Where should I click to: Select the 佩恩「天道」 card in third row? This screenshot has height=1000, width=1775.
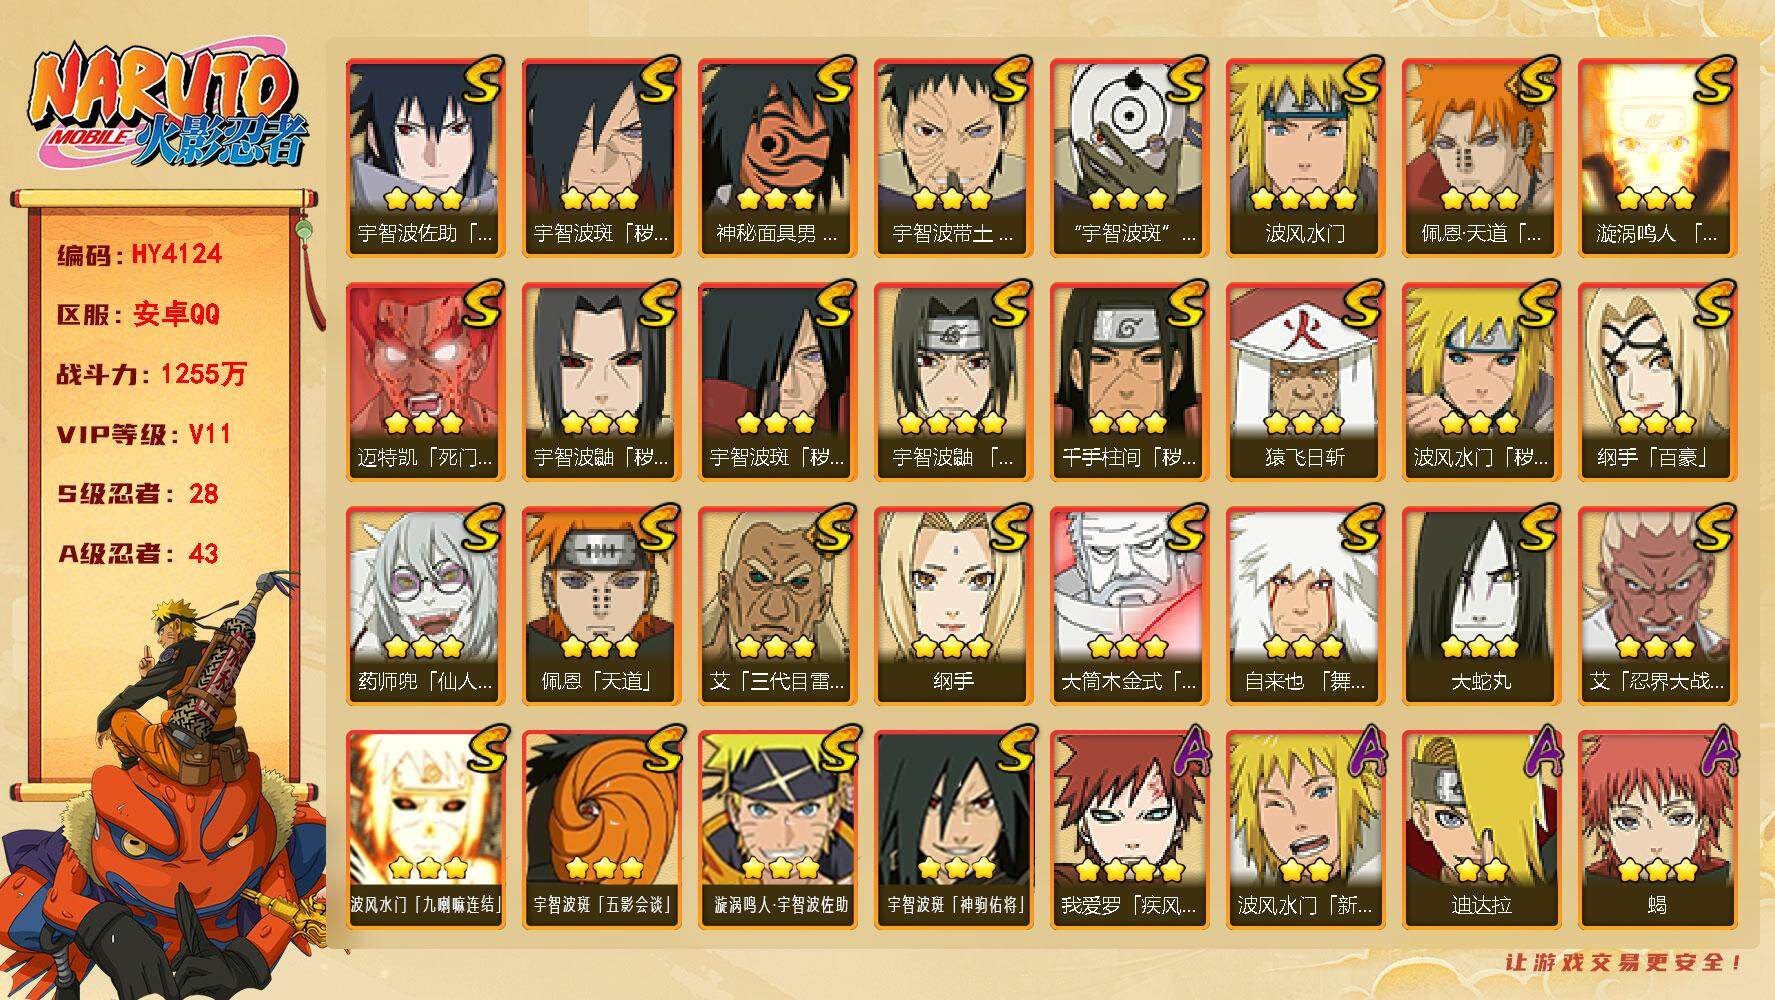coord(601,606)
